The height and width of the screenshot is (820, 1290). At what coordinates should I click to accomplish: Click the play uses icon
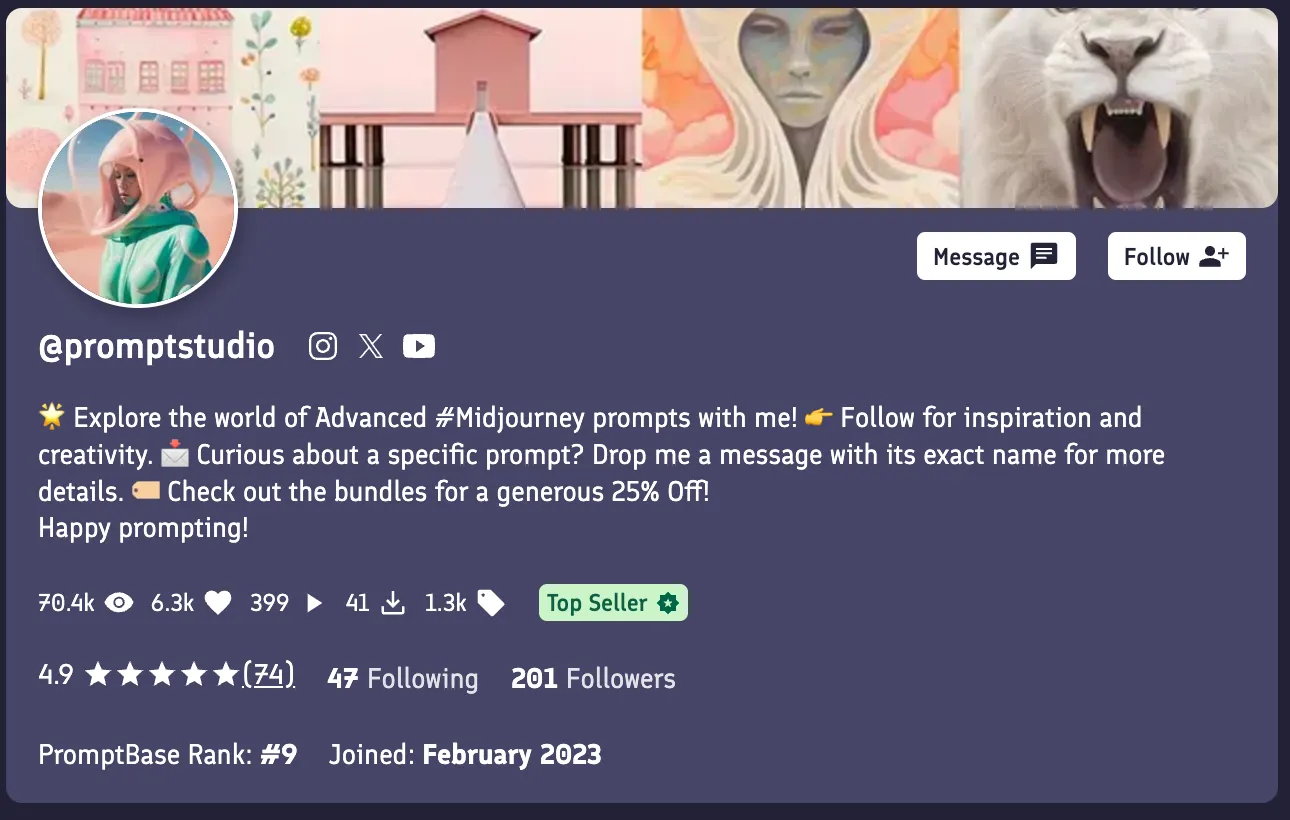coord(314,603)
